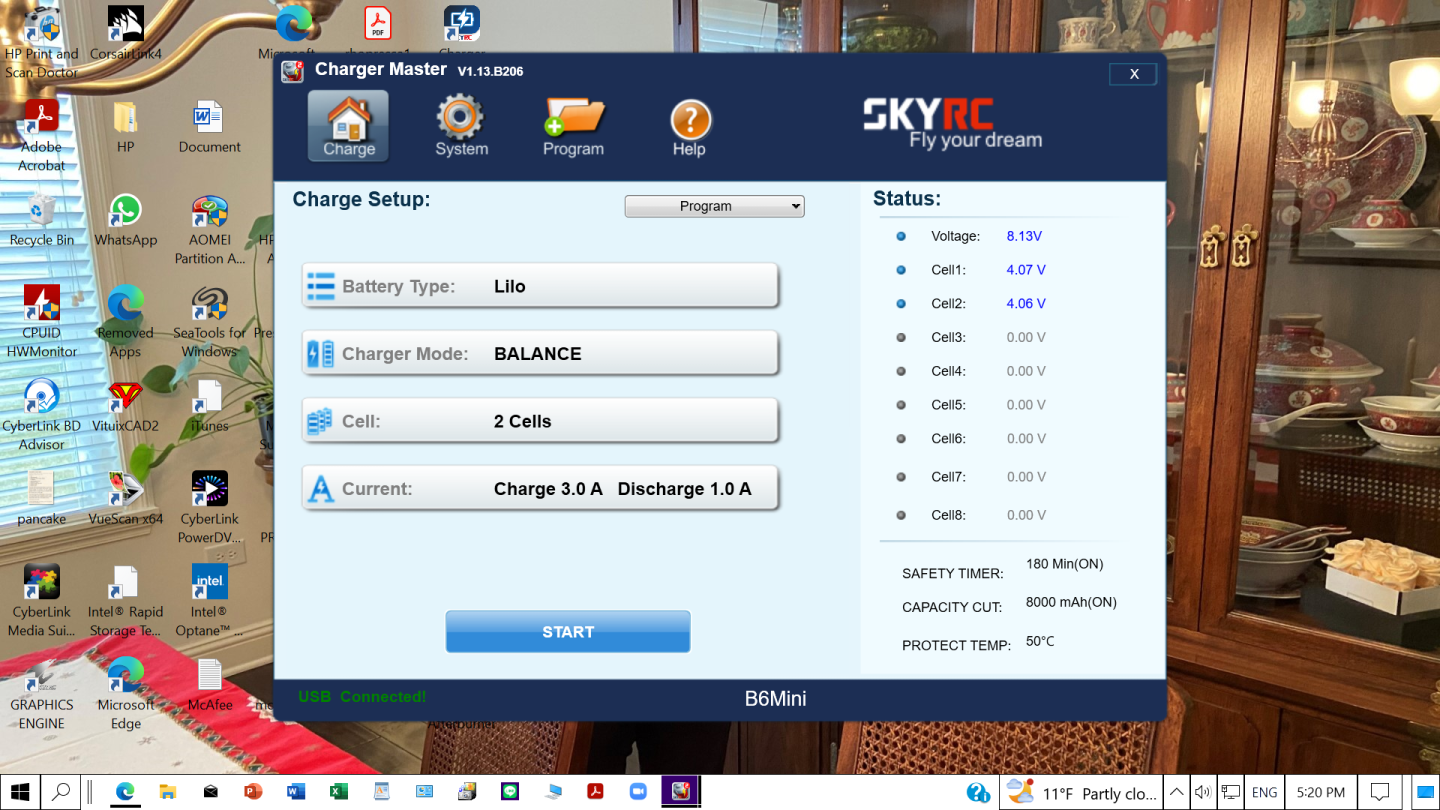Open the weather widget showing 11°F
The image size is (1440, 810).
point(1081,793)
